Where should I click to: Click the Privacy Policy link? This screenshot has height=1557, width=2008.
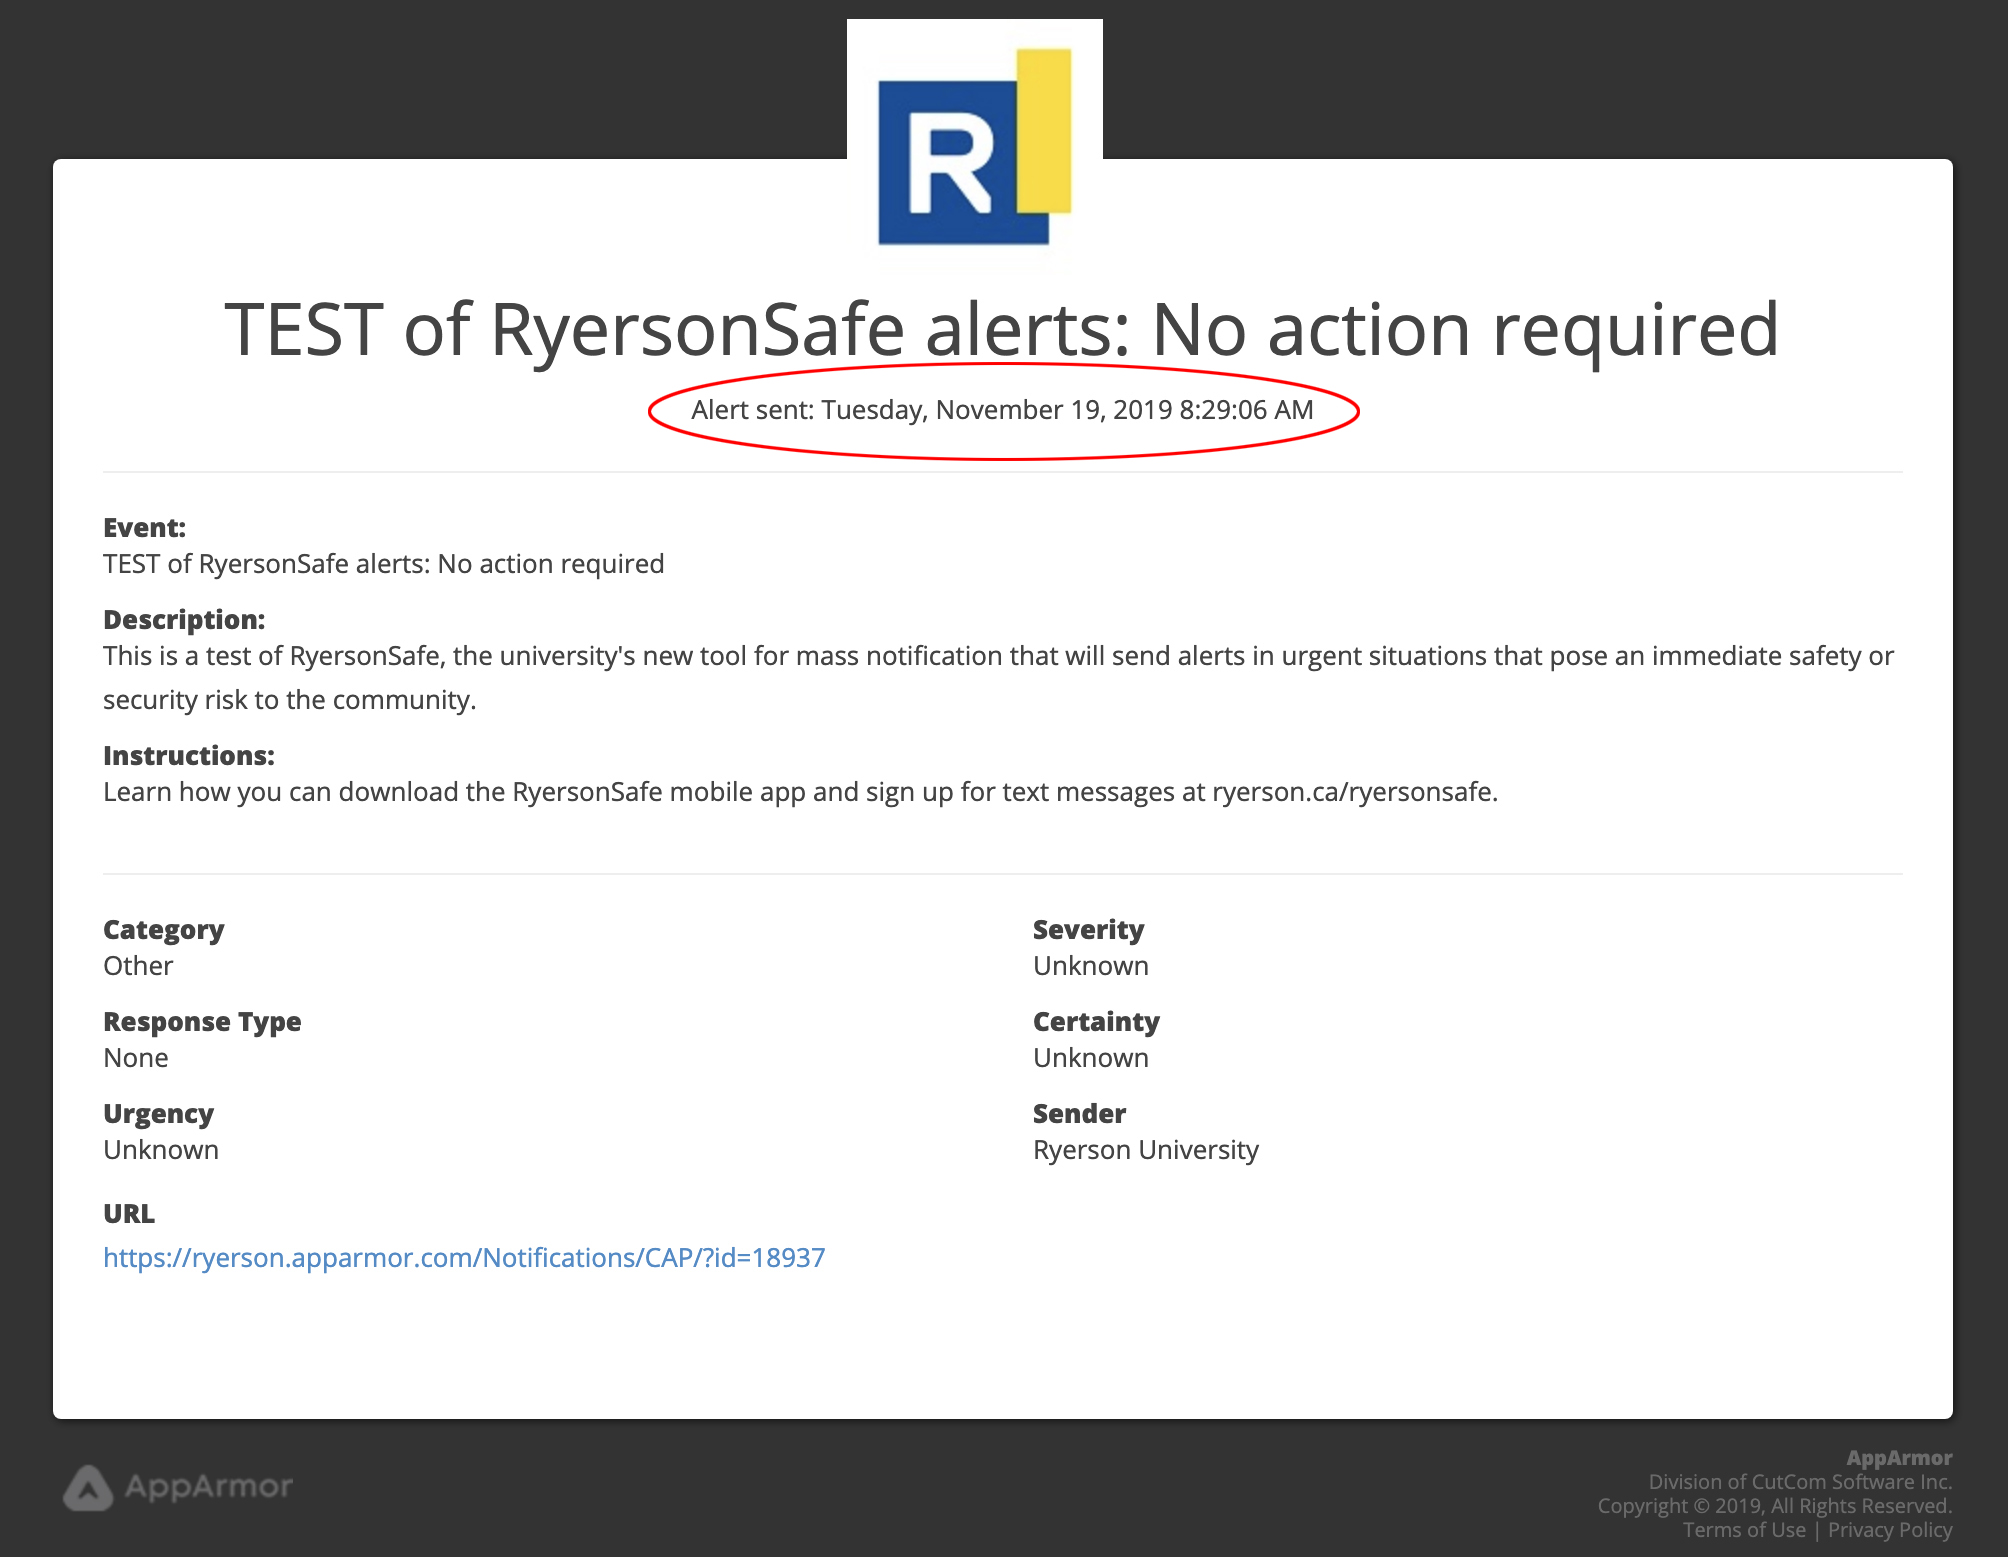(x=1889, y=1530)
